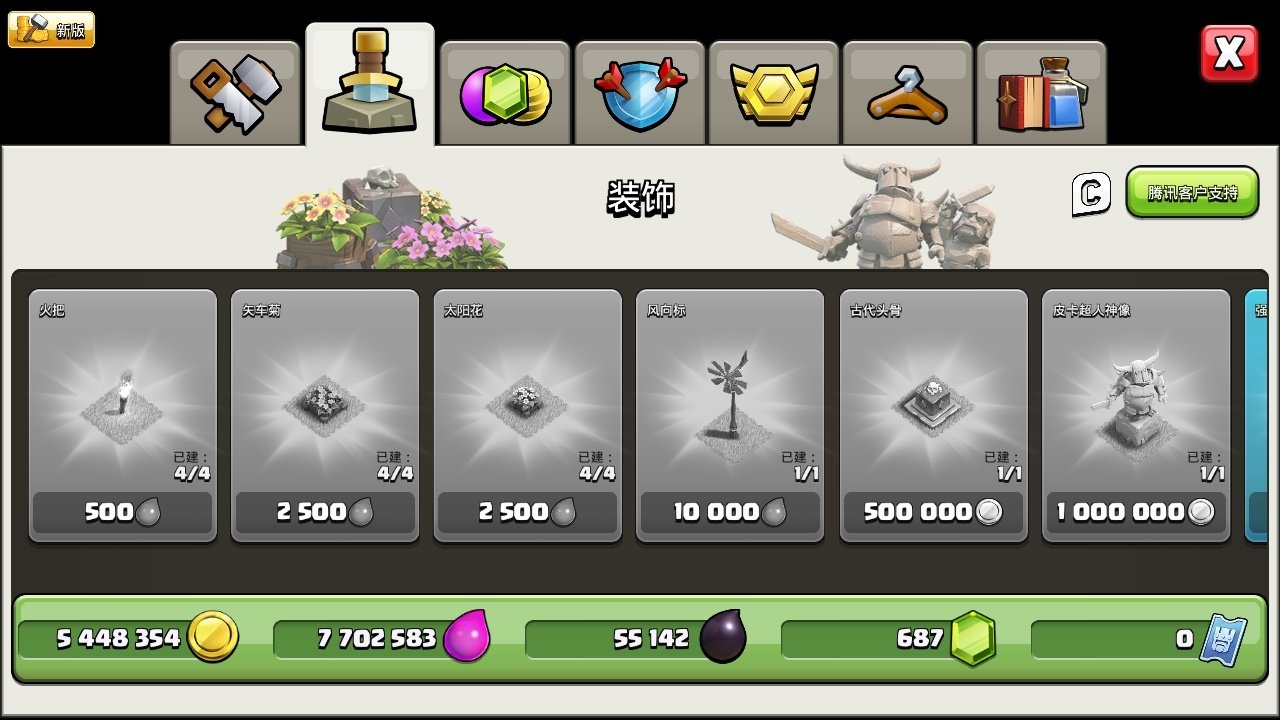Open the gold badge pass tab

pyautogui.click(x=773, y=94)
